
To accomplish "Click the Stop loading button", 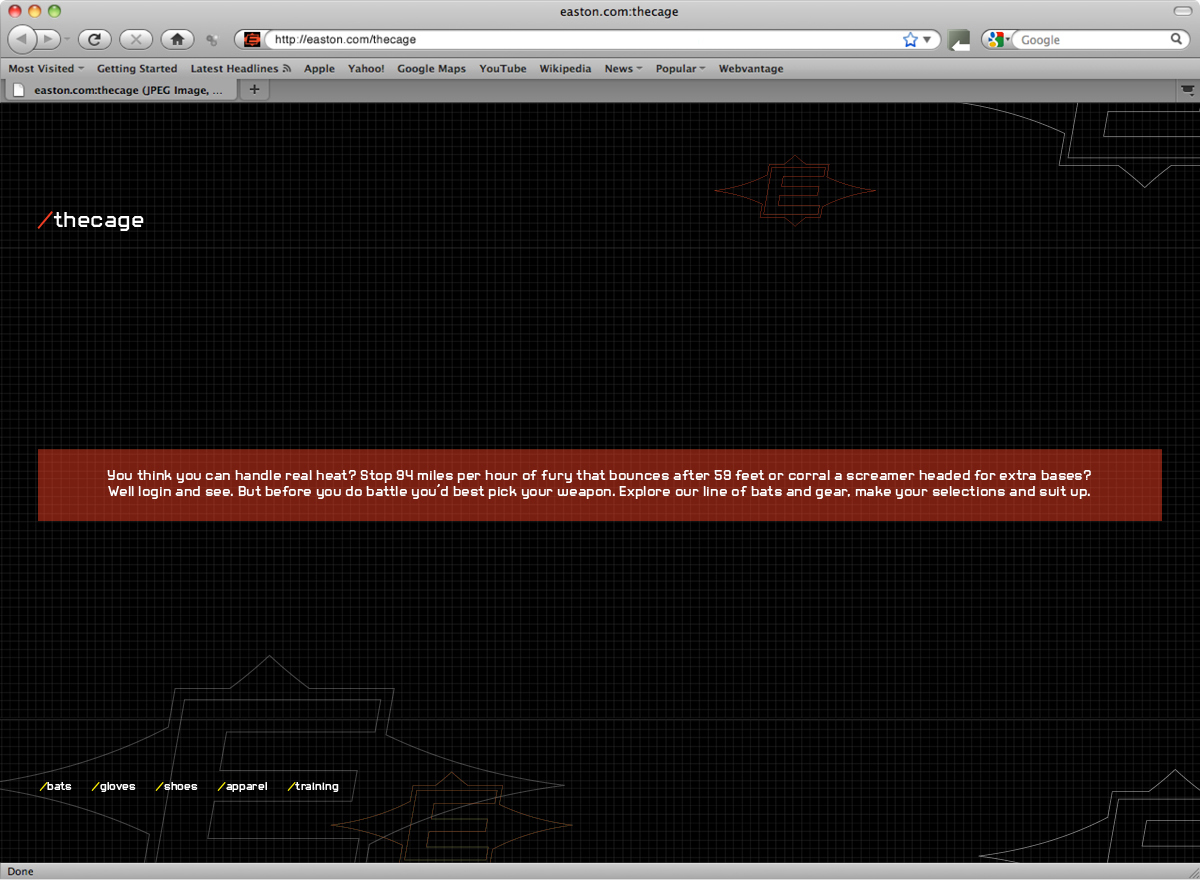I will (136, 40).
